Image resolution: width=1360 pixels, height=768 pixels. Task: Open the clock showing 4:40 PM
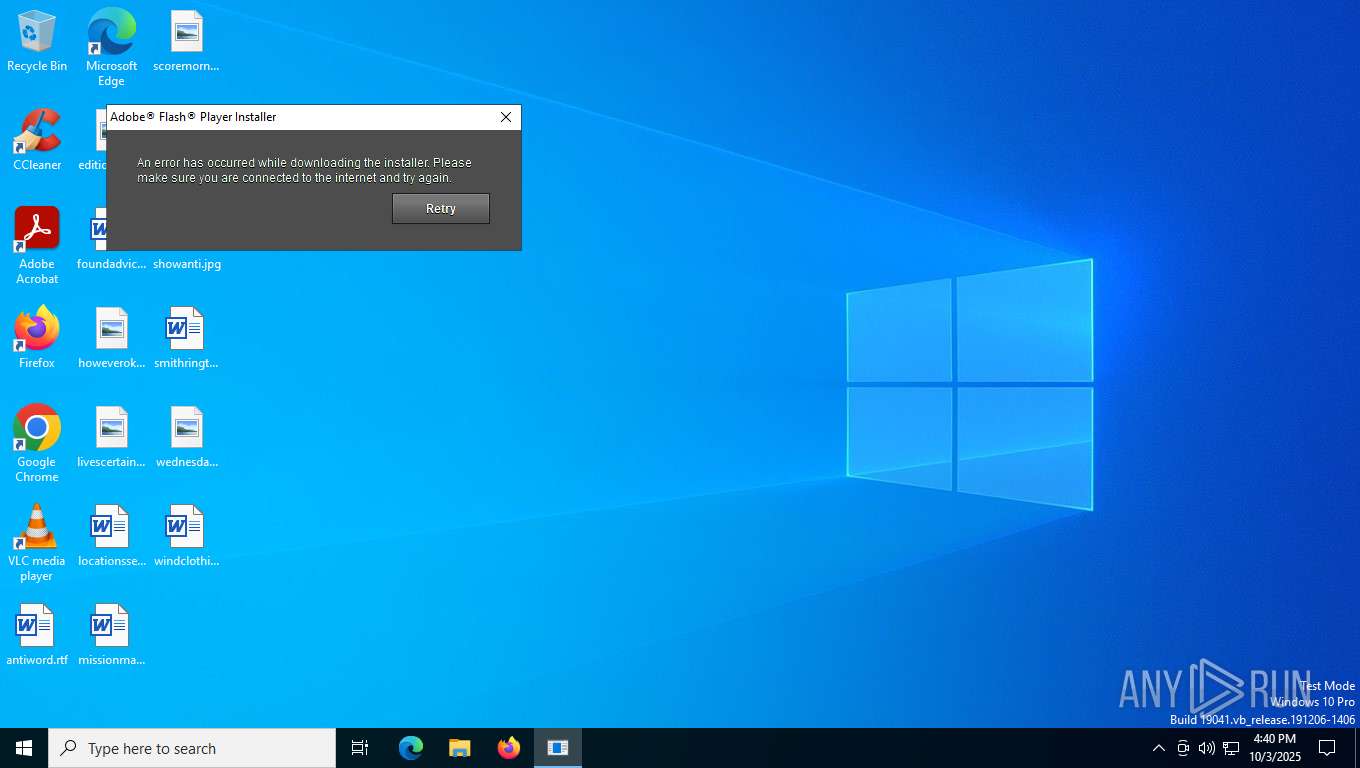1274,748
